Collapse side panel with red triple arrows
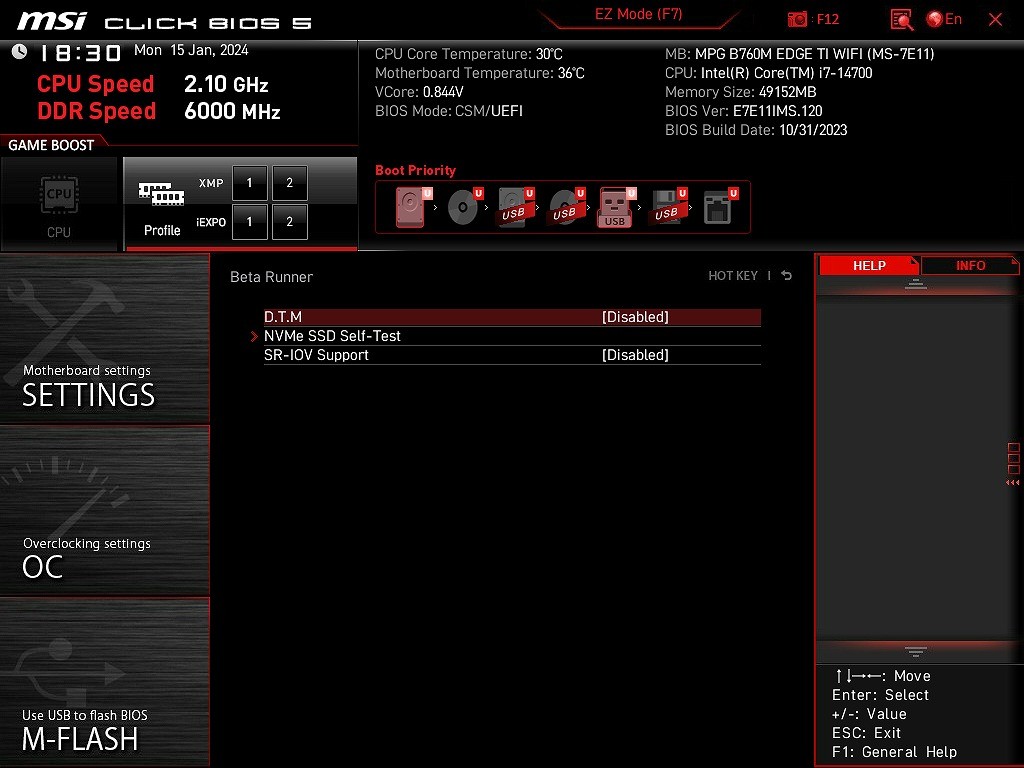The width and height of the screenshot is (1024, 768). pos(1012,483)
